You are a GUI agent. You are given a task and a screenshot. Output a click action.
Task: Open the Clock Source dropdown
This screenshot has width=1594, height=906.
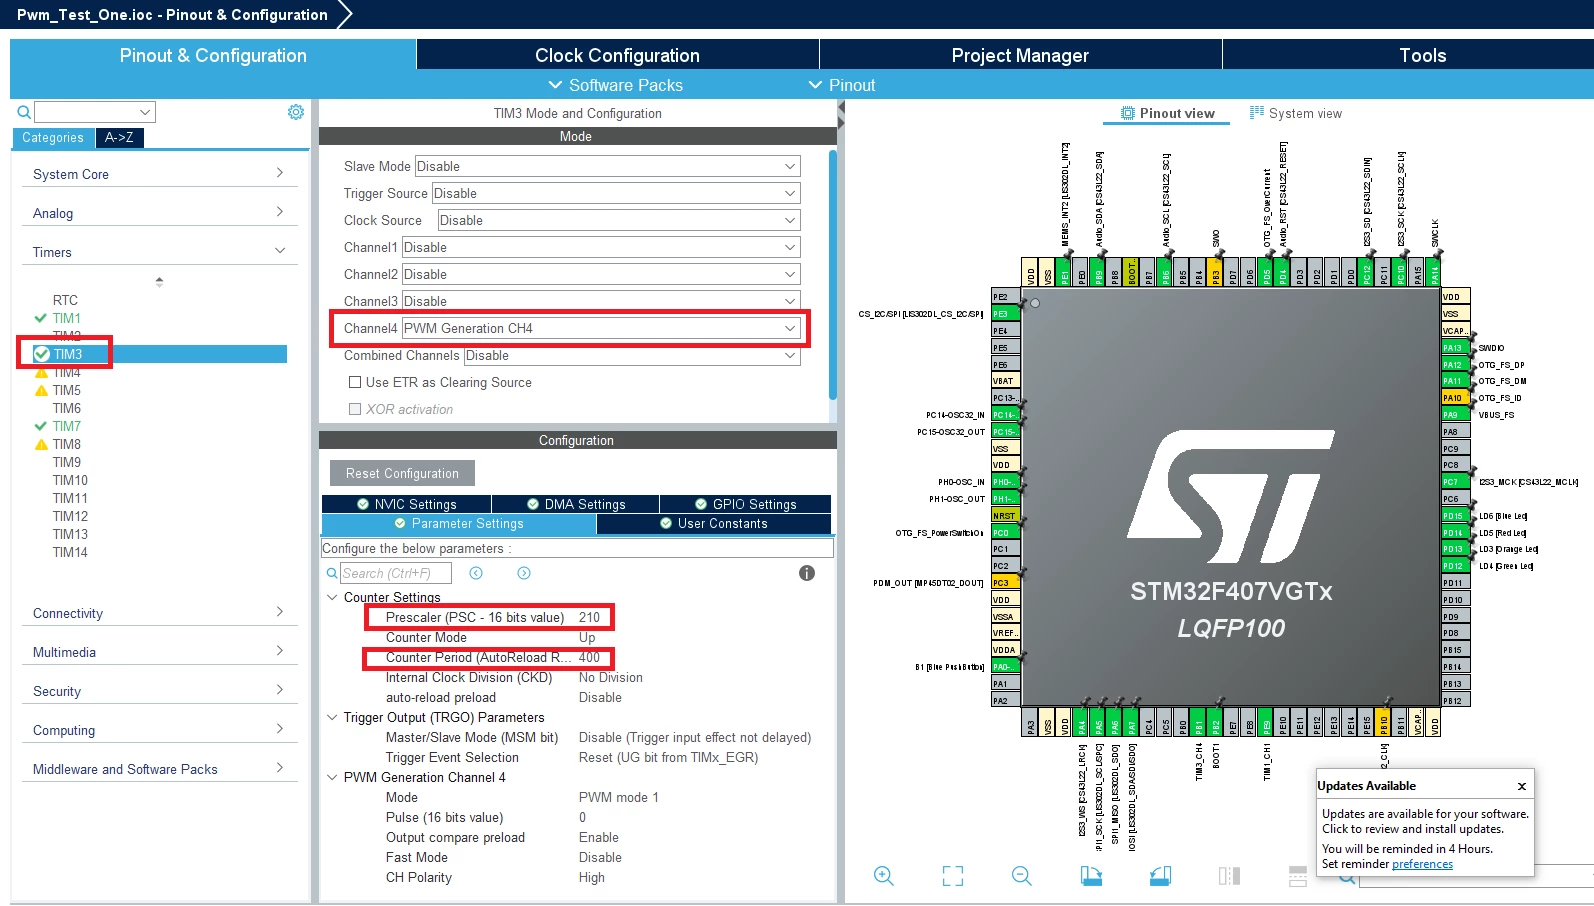point(619,220)
